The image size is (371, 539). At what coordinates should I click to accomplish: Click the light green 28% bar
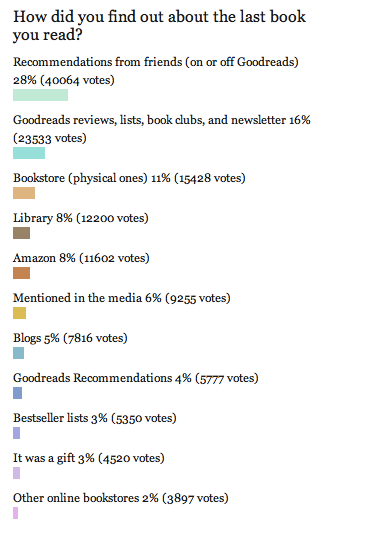coord(40,95)
